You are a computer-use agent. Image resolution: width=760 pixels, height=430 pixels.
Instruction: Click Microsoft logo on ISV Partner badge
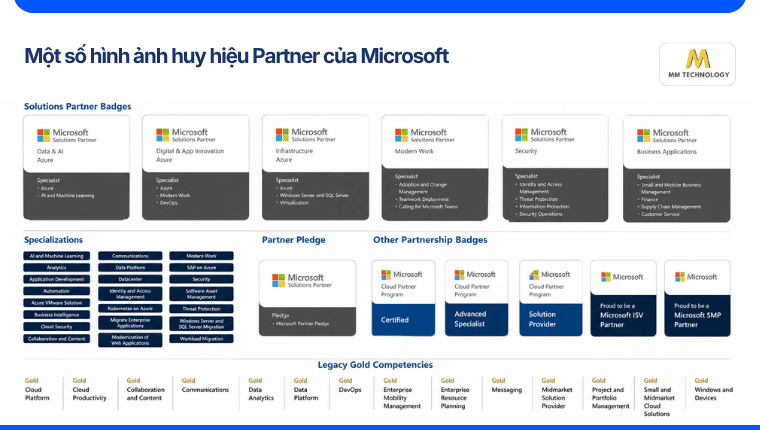coord(605,277)
